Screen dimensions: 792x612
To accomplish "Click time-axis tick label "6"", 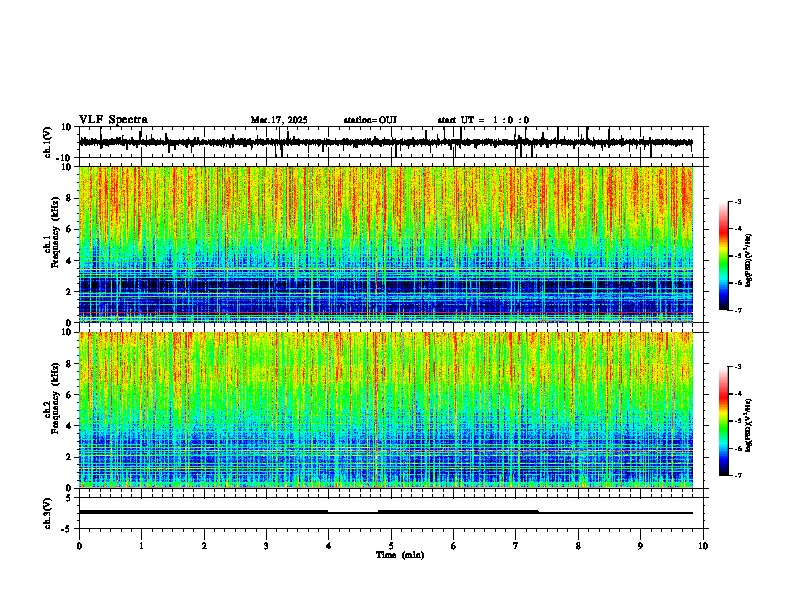I will coord(454,546).
